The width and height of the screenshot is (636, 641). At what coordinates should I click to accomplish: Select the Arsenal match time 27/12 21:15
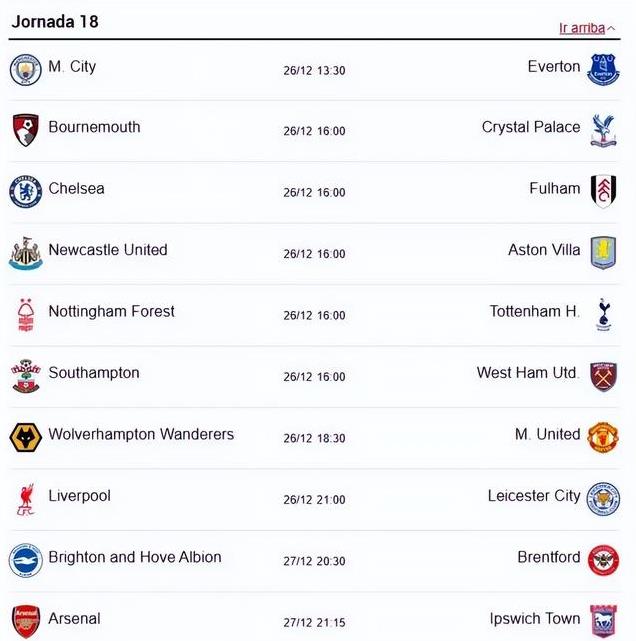[314, 623]
